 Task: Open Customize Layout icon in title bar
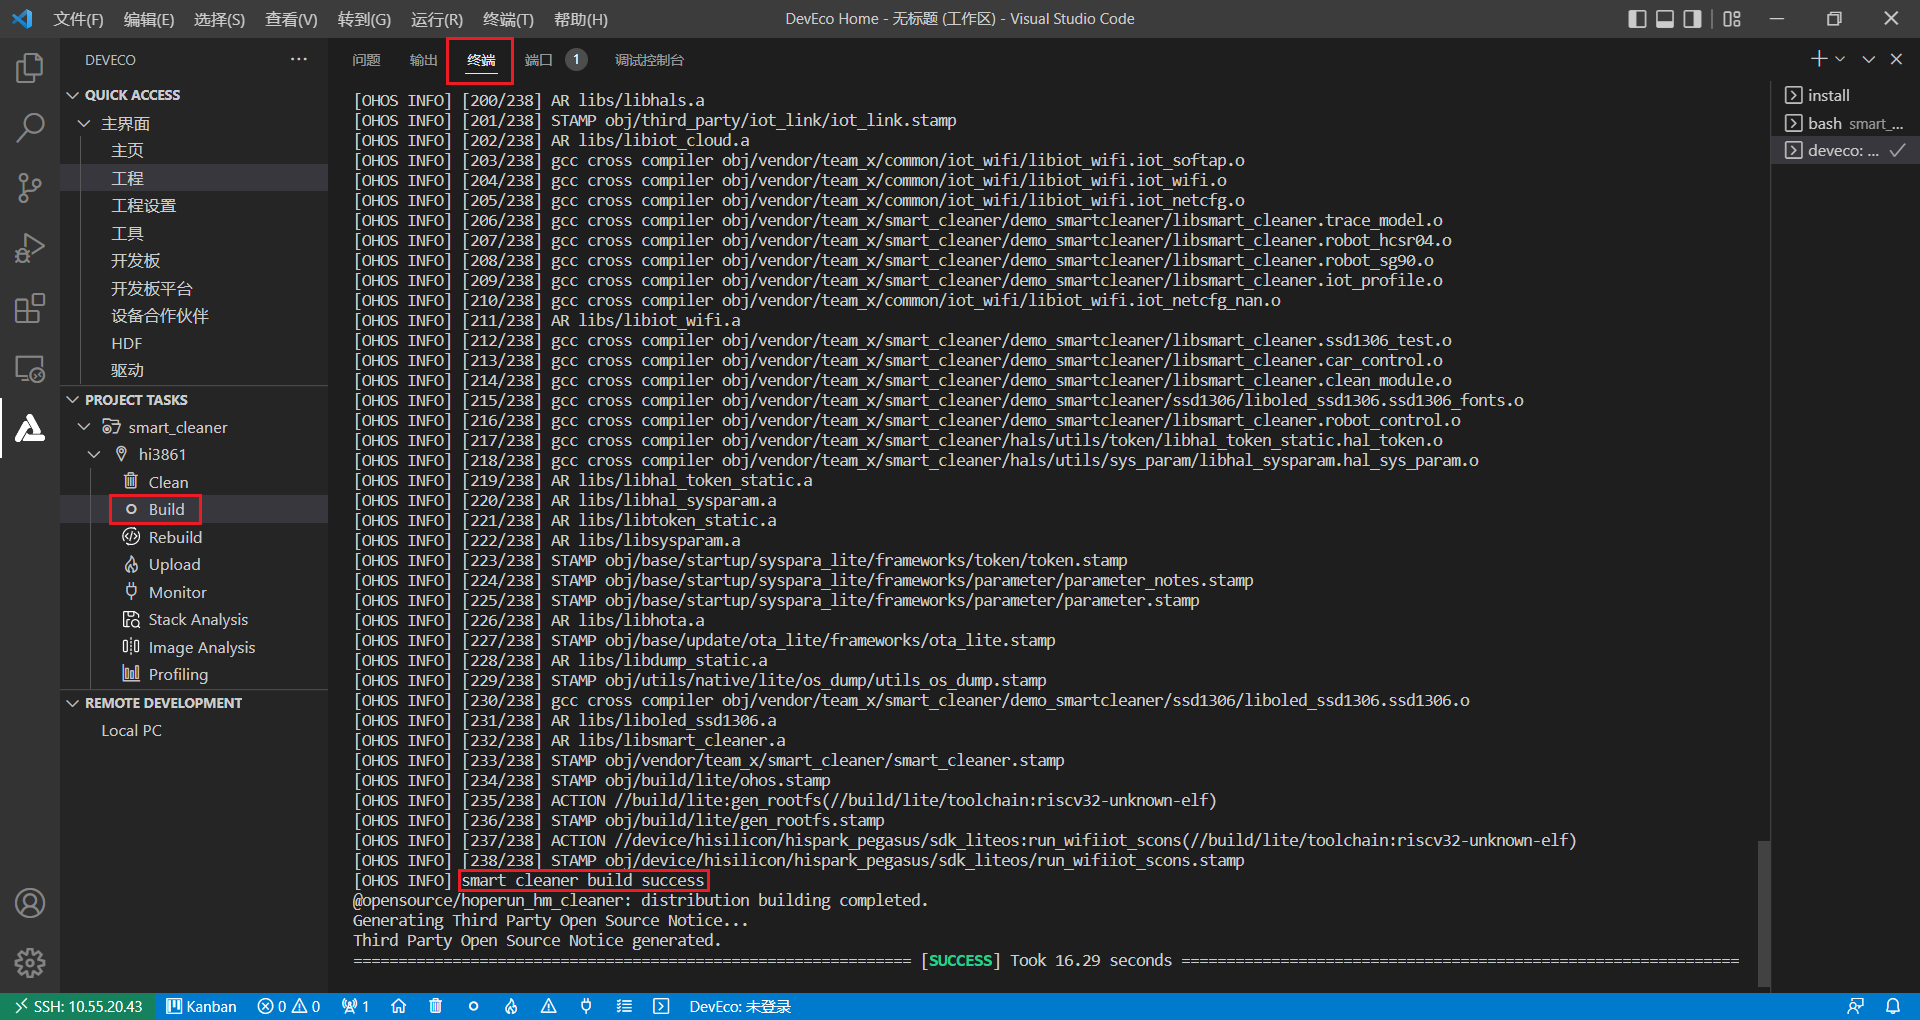click(x=1732, y=19)
